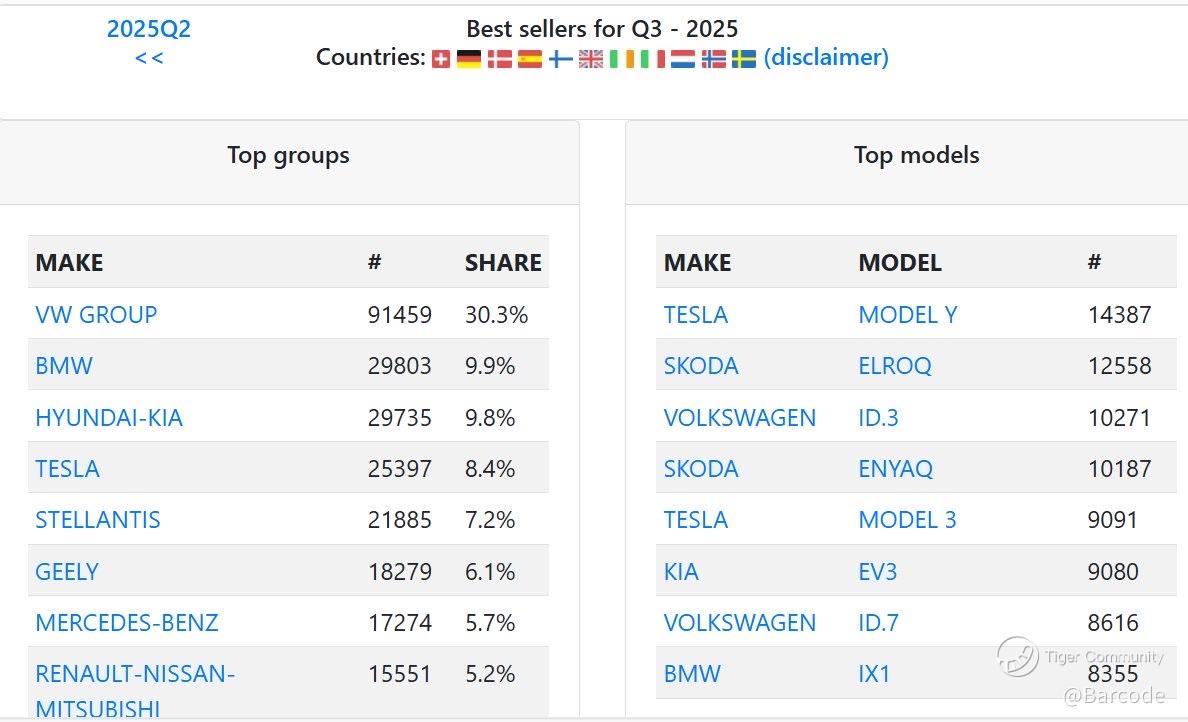Click the Netherlands flag icon
The height and width of the screenshot is (722, 1188).
(683, 59)
